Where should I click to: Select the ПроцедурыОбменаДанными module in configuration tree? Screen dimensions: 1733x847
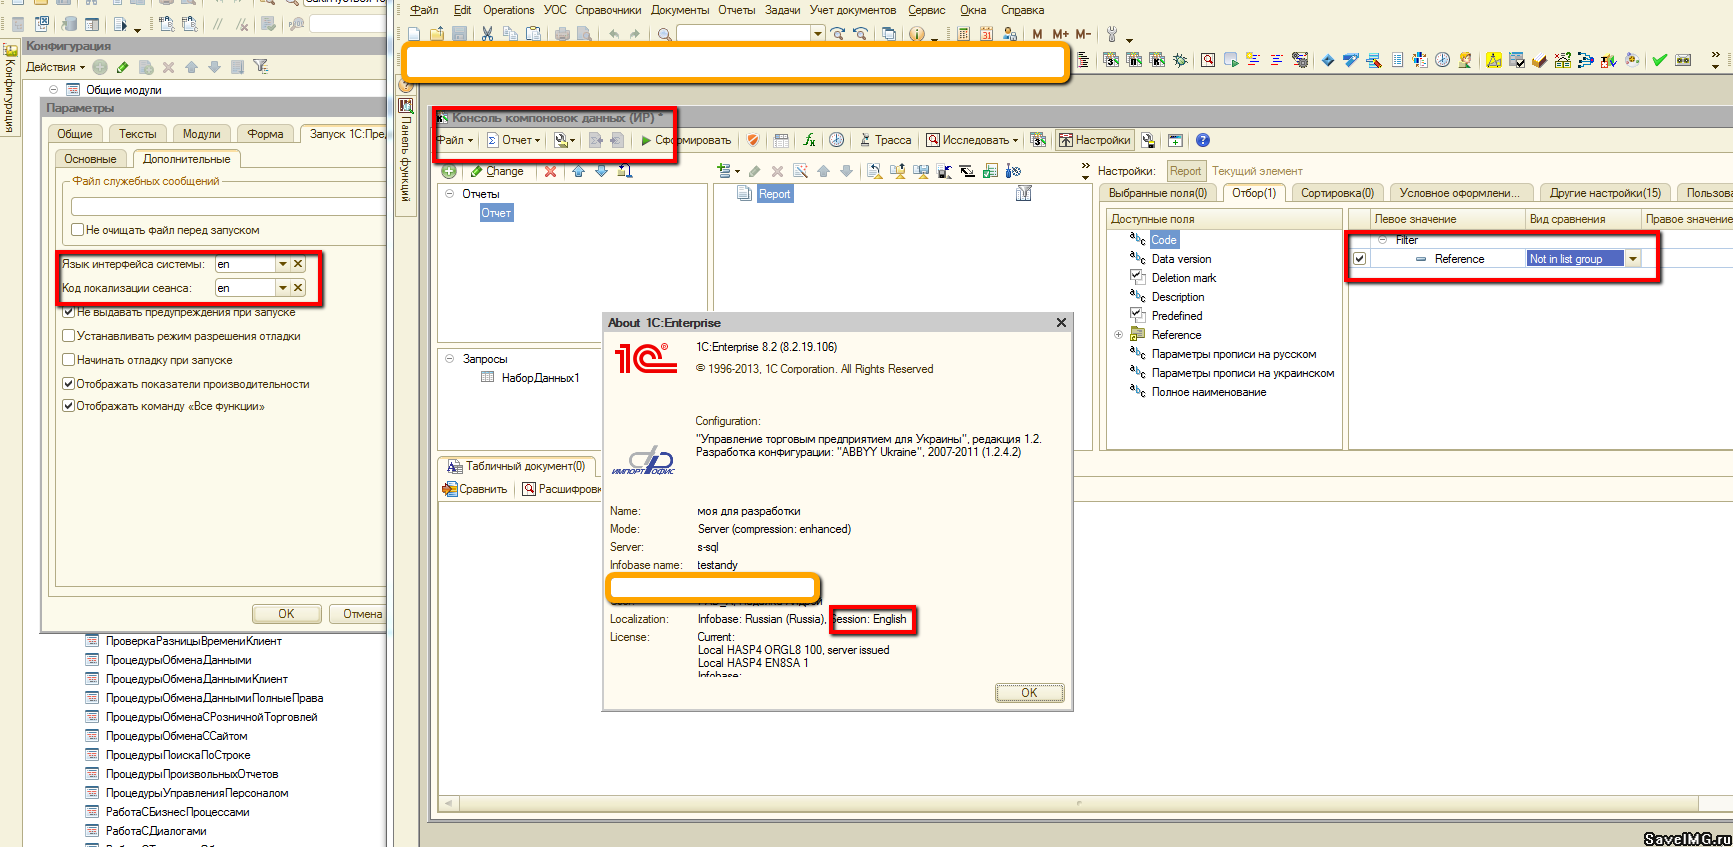point(178,660)
